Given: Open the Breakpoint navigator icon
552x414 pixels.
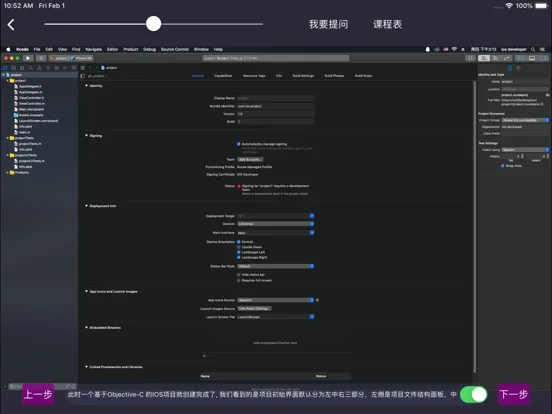Looking at the screenshot, I should tap(65, 68).
